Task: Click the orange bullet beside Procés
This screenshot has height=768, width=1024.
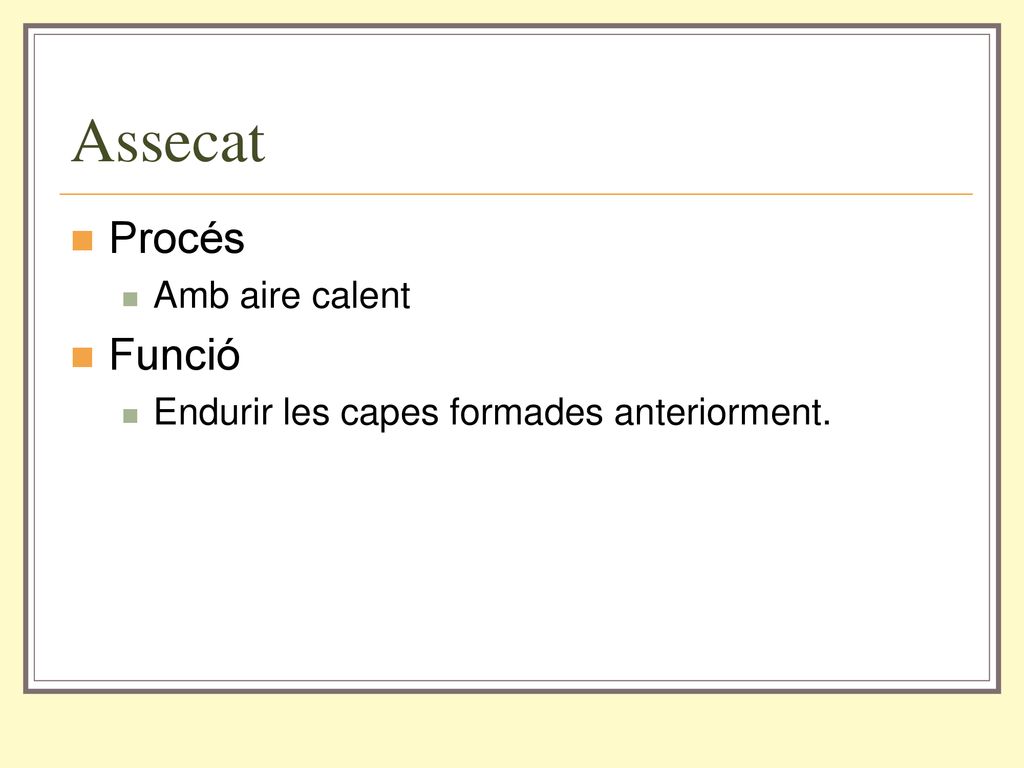Action: (x=82, y=240)
